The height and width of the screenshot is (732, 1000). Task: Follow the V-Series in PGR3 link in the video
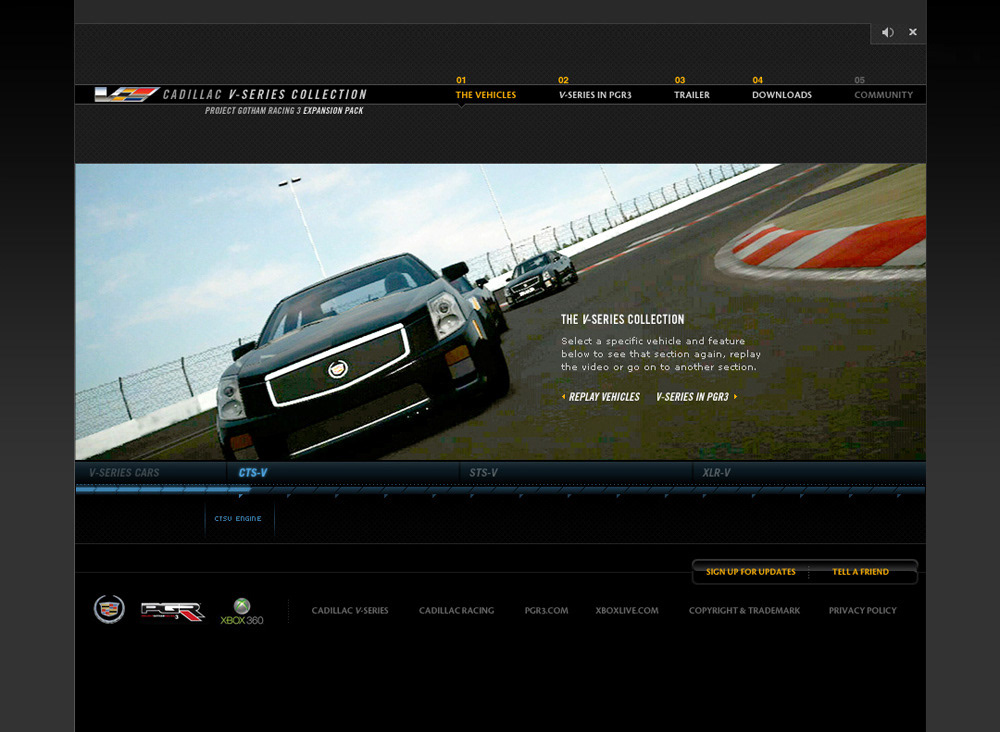tap(696, 397)
